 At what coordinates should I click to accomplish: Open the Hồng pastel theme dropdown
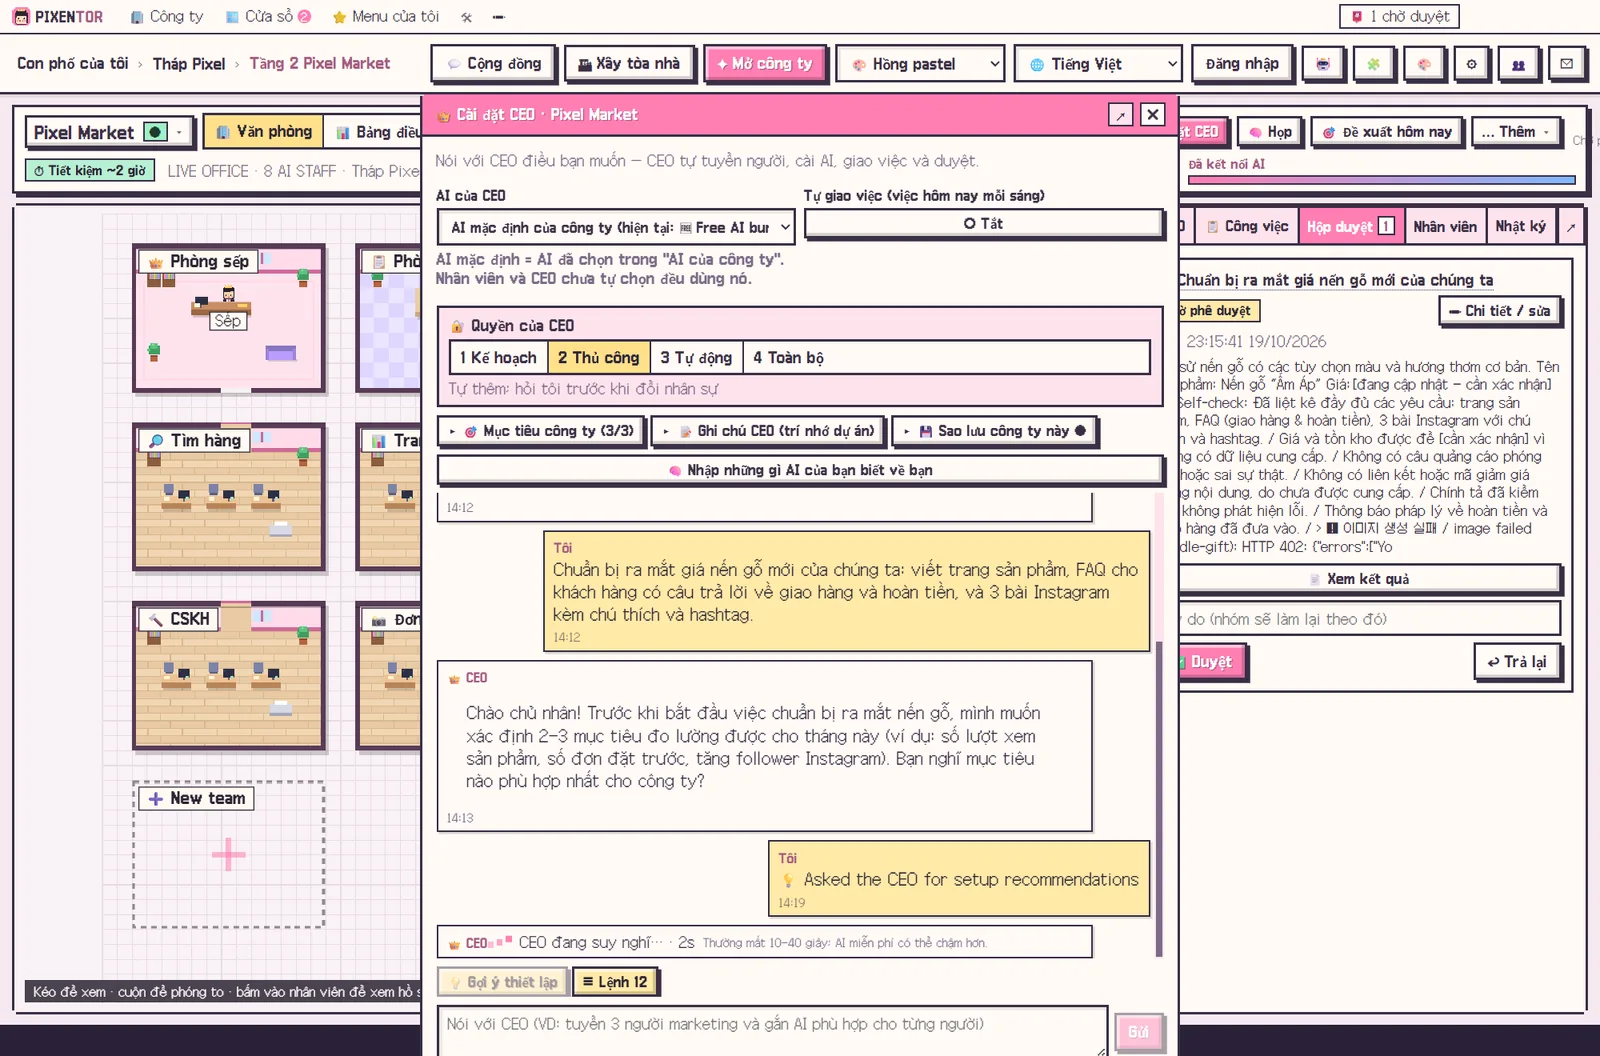click(x=920, y=64)
